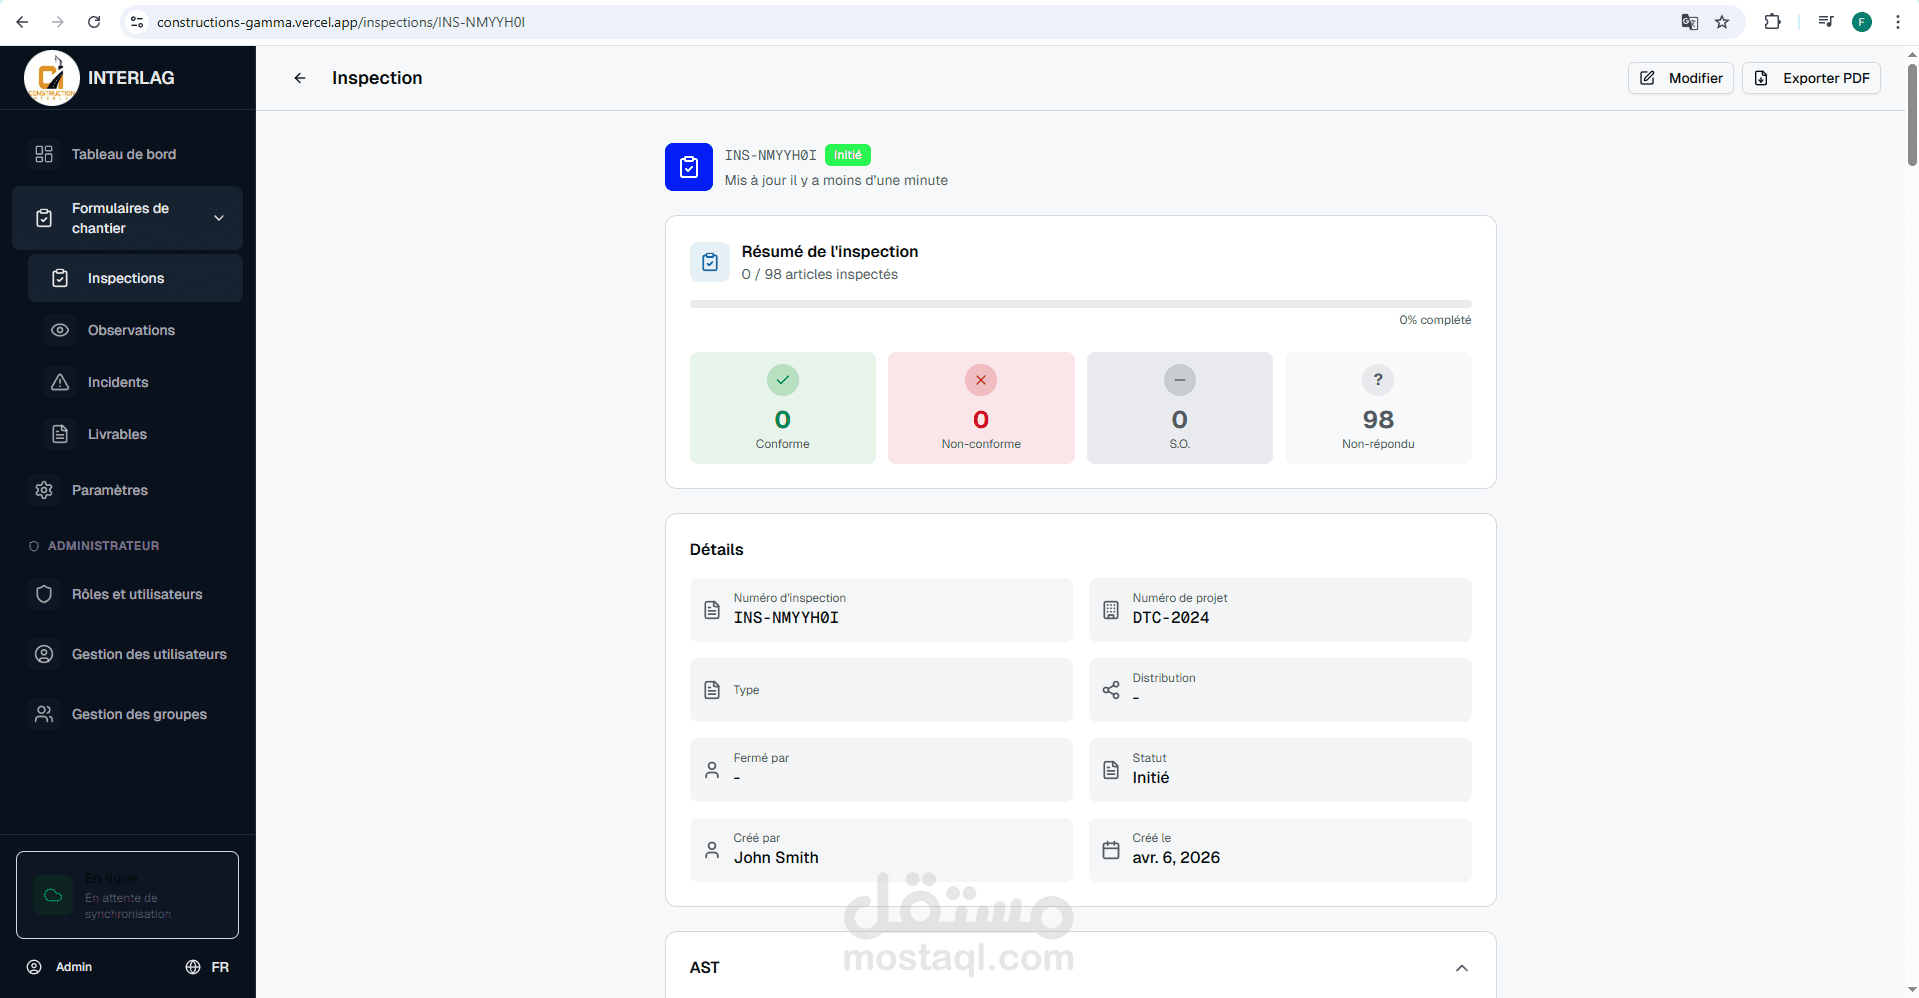Click the browser address bar URL
Image resolution: width=1919 pixels, height=998 pixels.
341,22
